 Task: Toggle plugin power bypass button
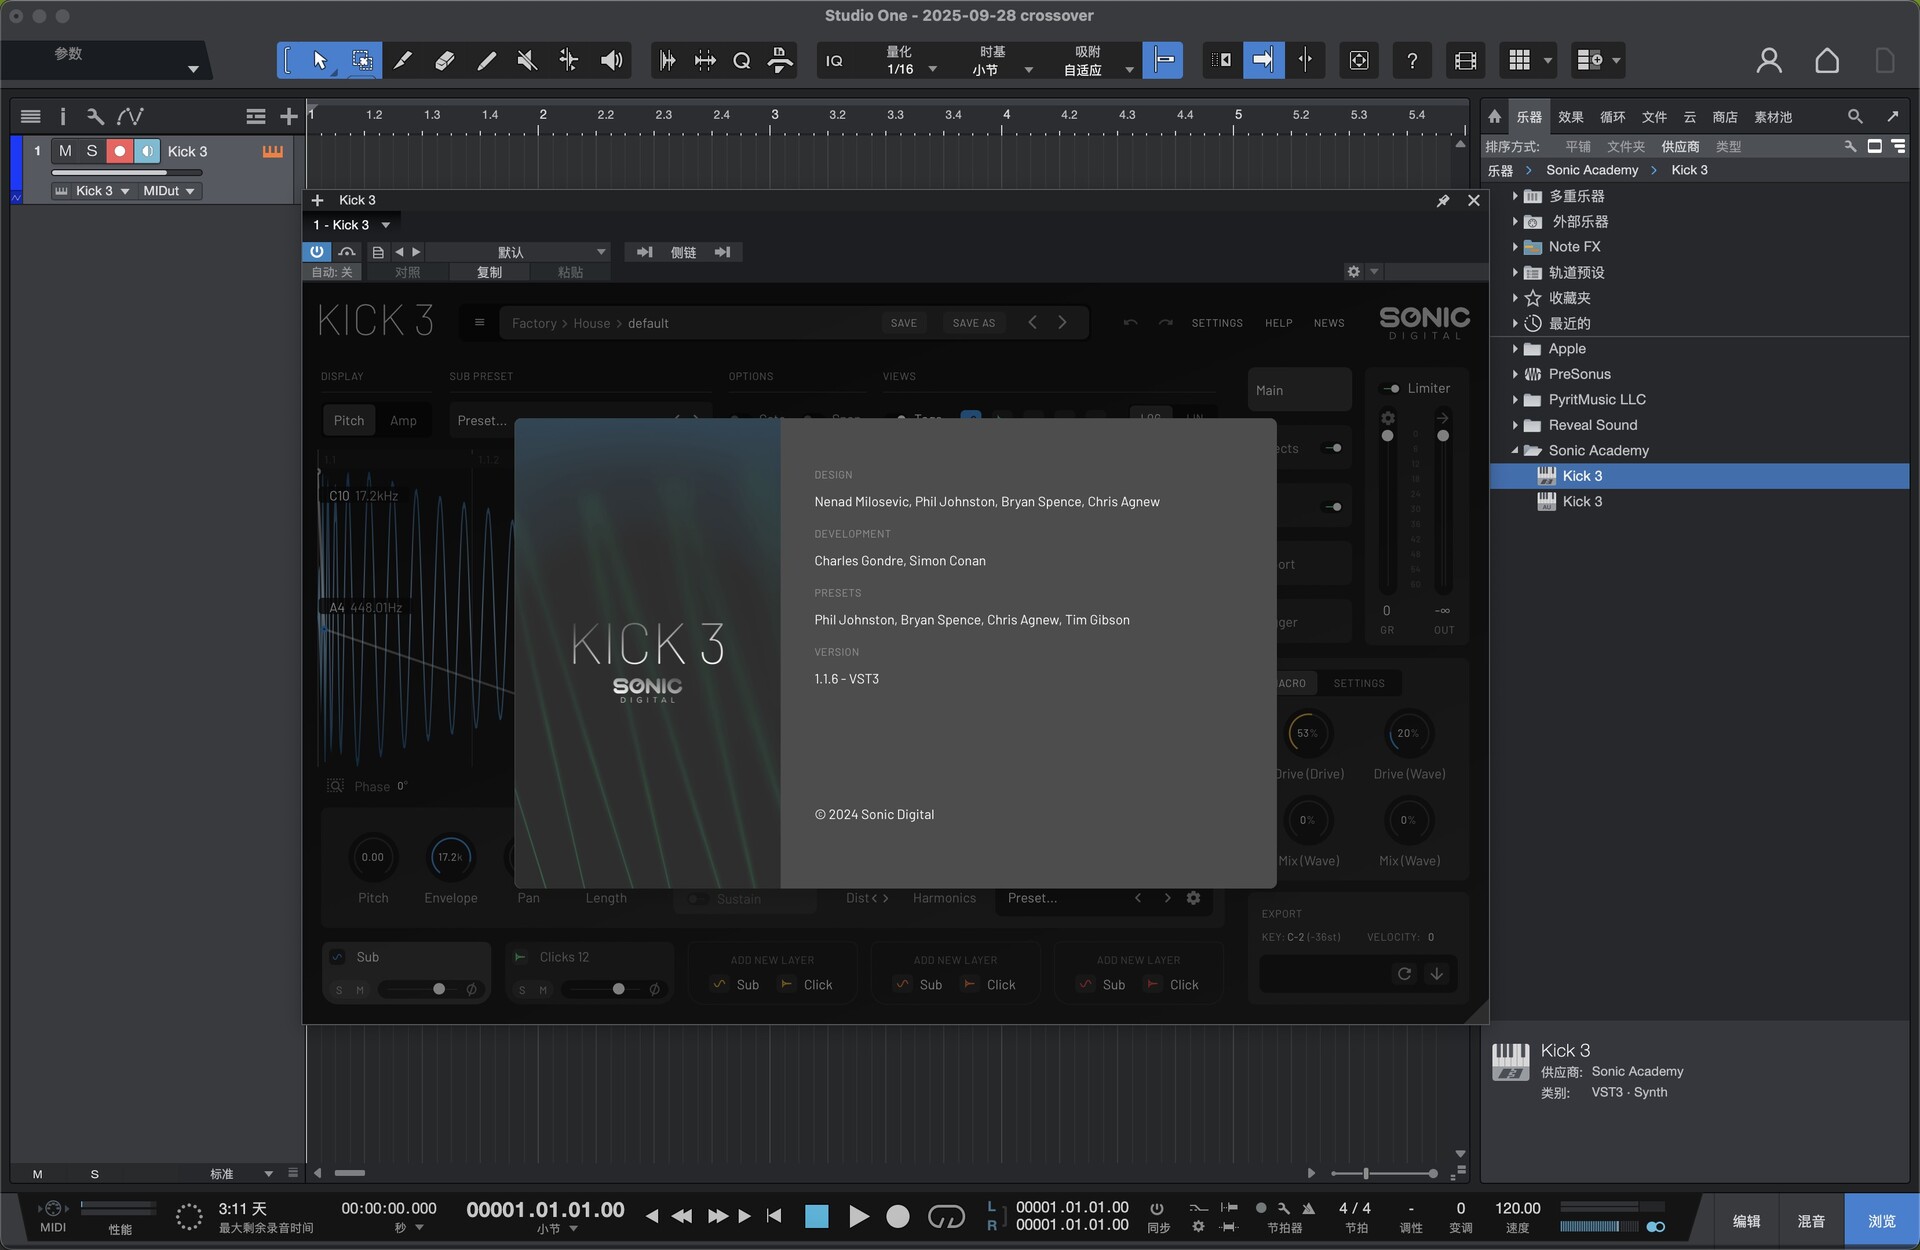pyautogui.click(x=317, y=252)
